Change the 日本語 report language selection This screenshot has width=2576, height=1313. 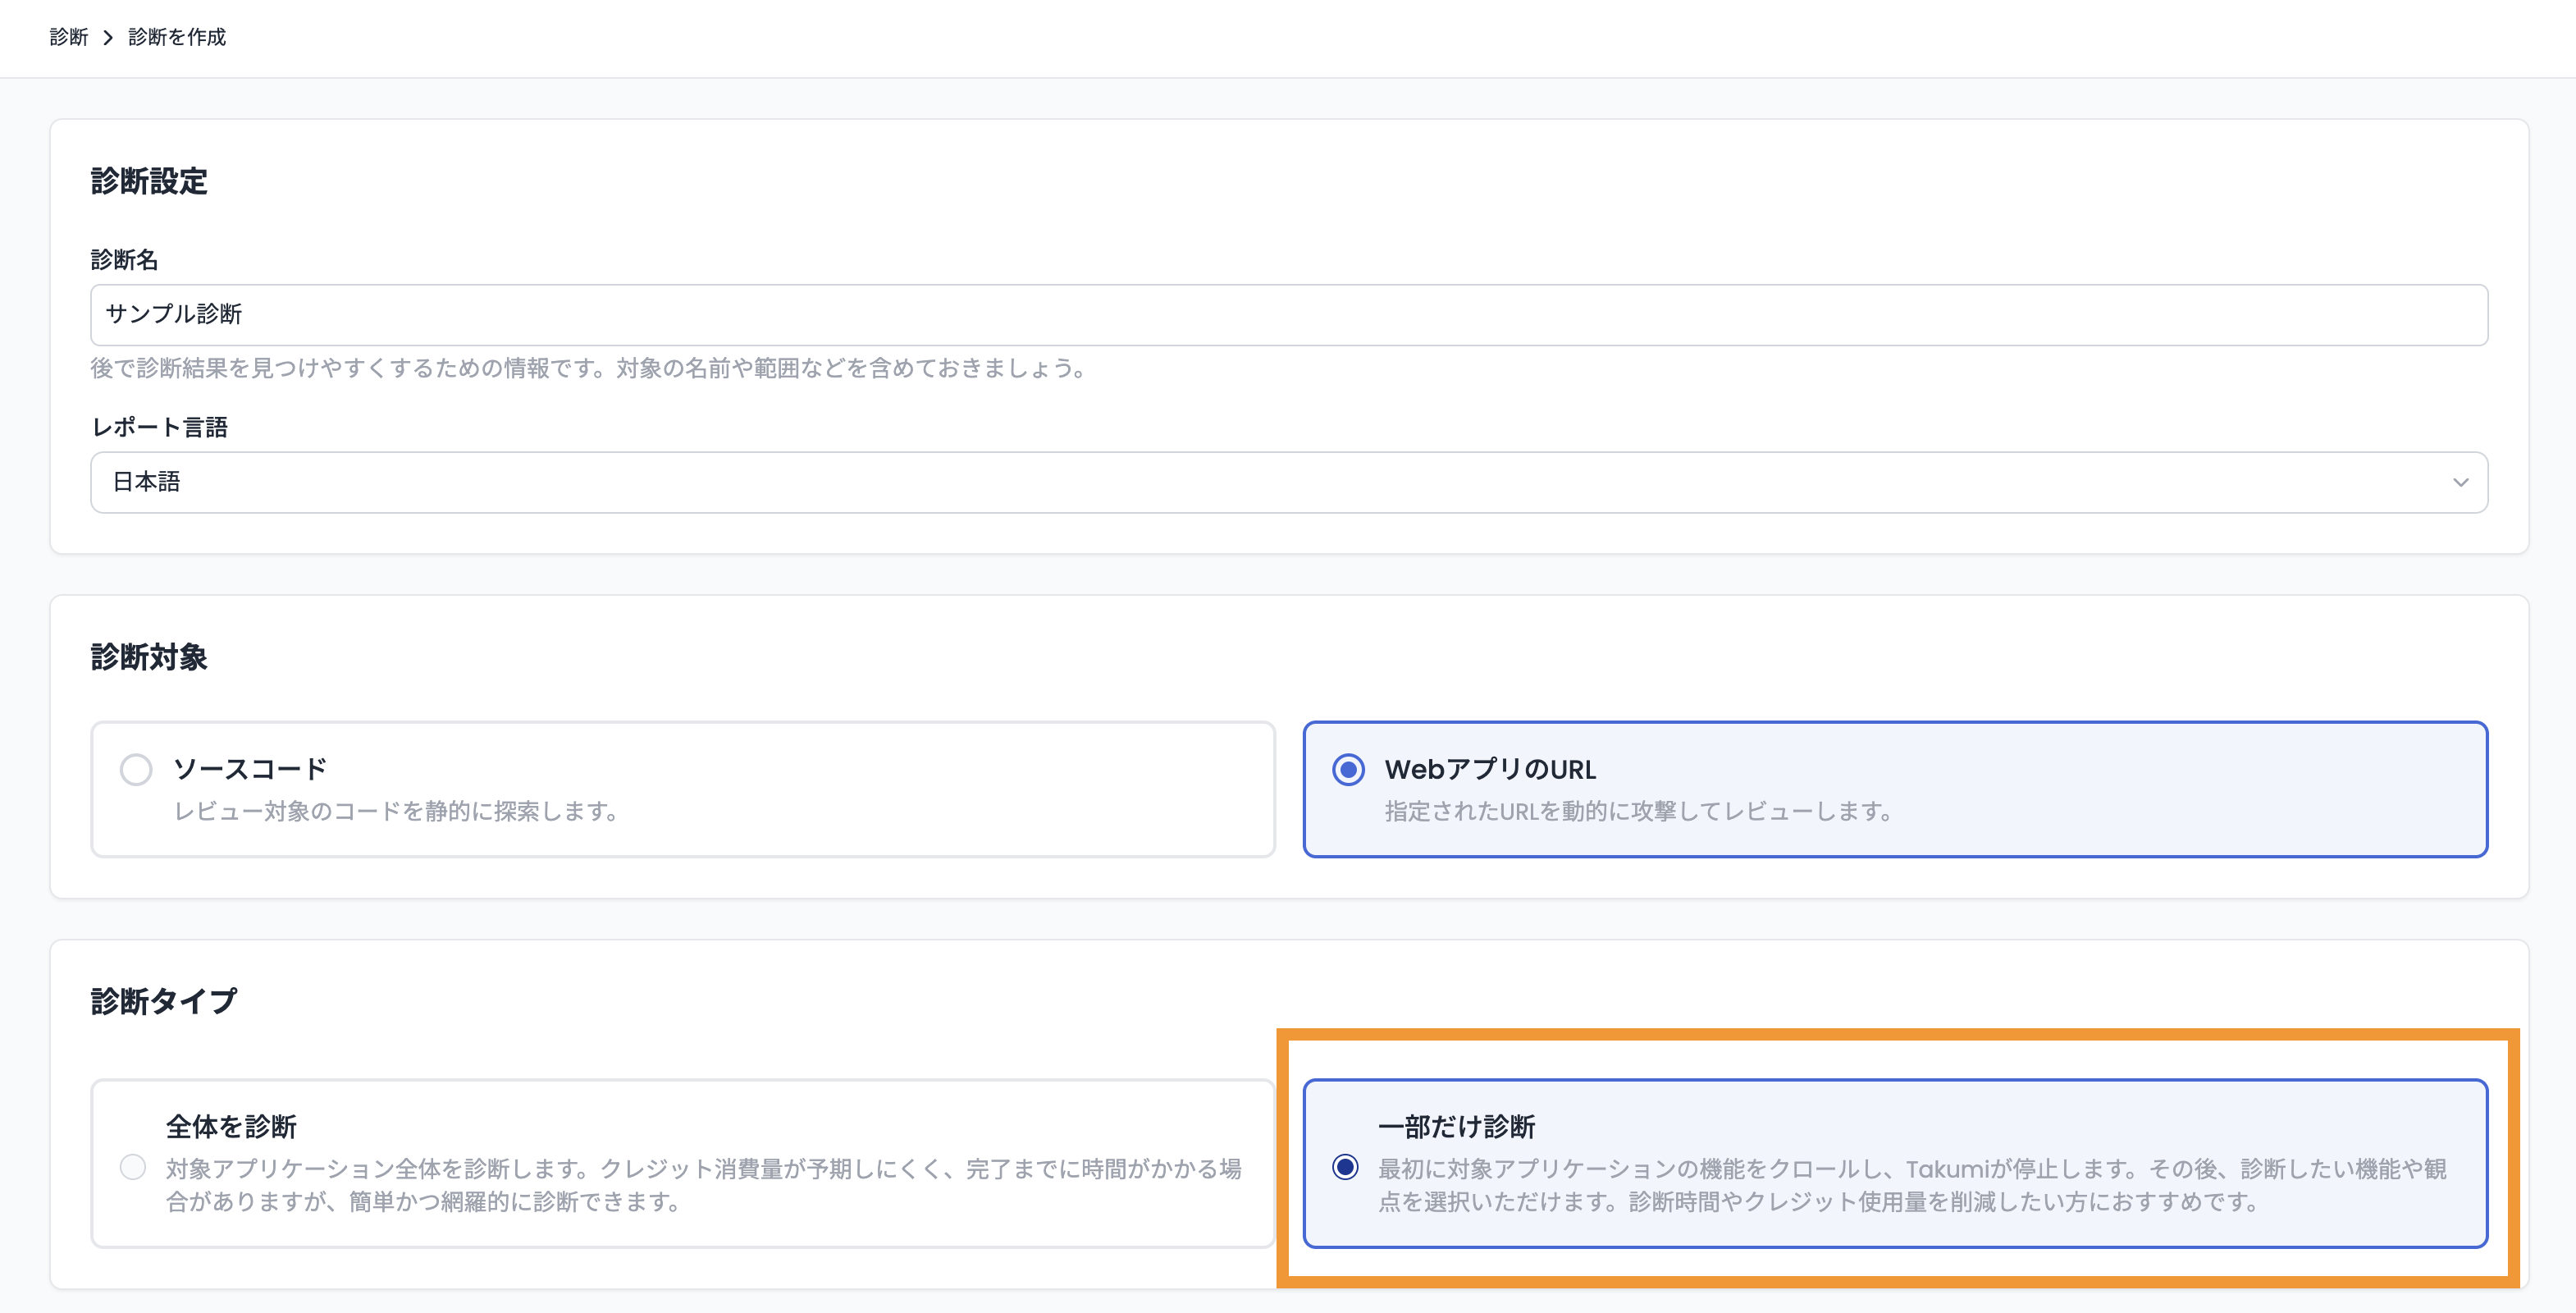[x=1287, y=482]
